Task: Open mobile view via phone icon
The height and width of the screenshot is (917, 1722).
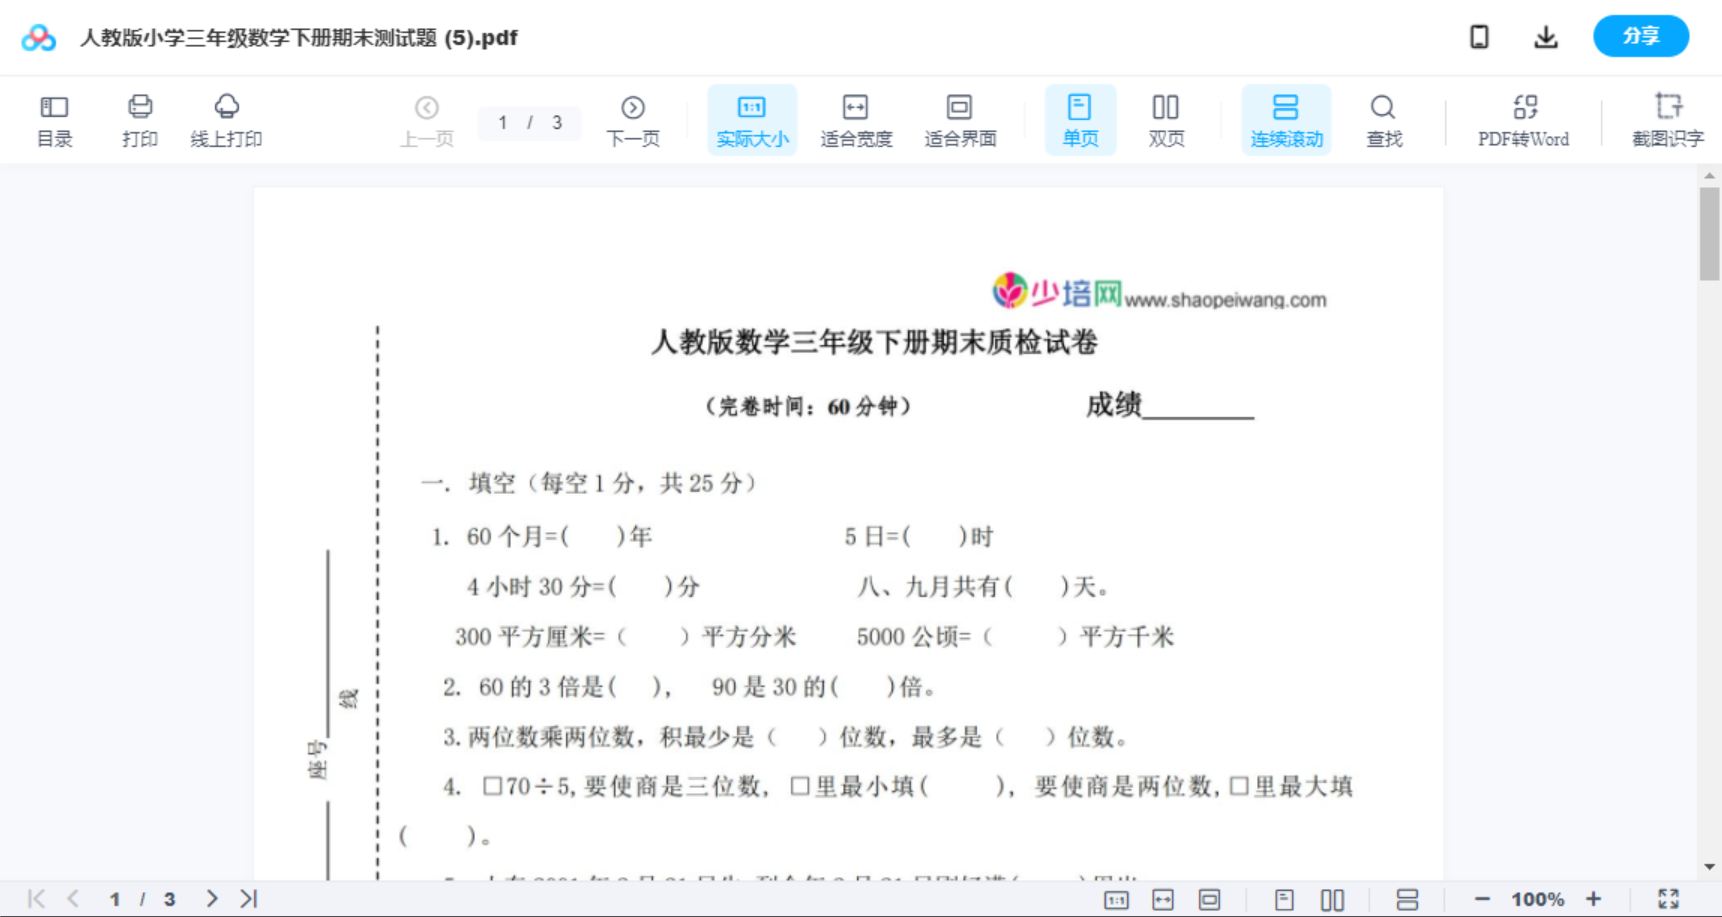Action: click(x=1479, y=36)
